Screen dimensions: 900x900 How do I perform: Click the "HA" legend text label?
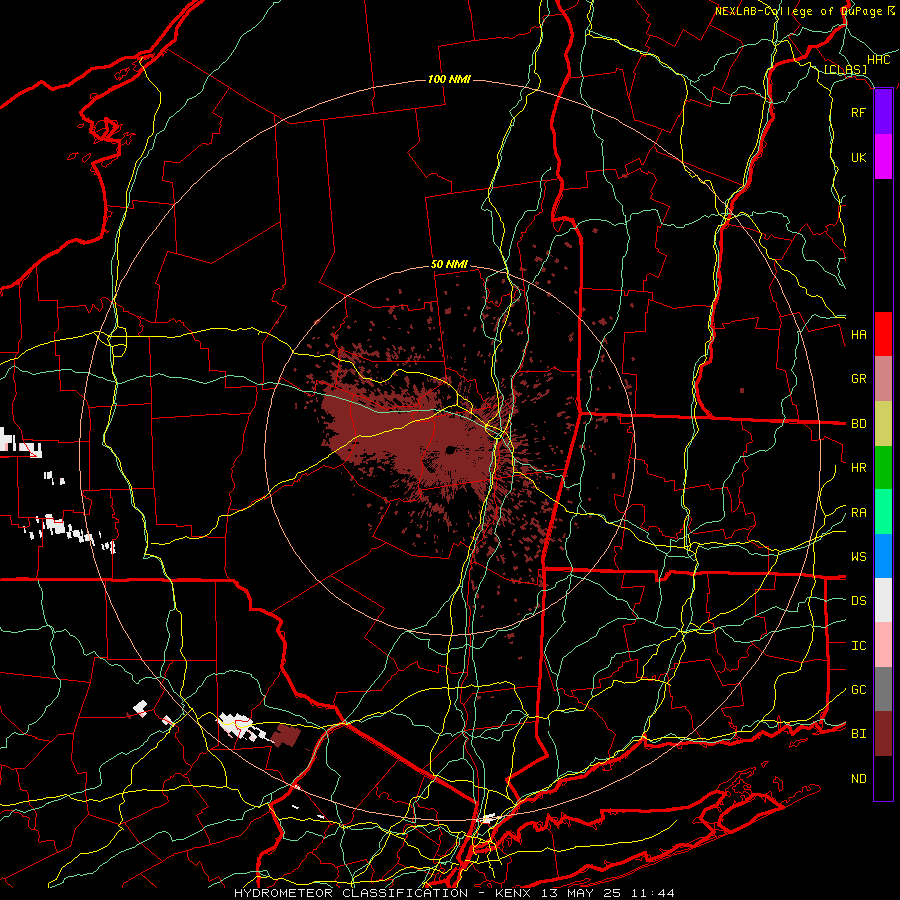click(858, 334)
